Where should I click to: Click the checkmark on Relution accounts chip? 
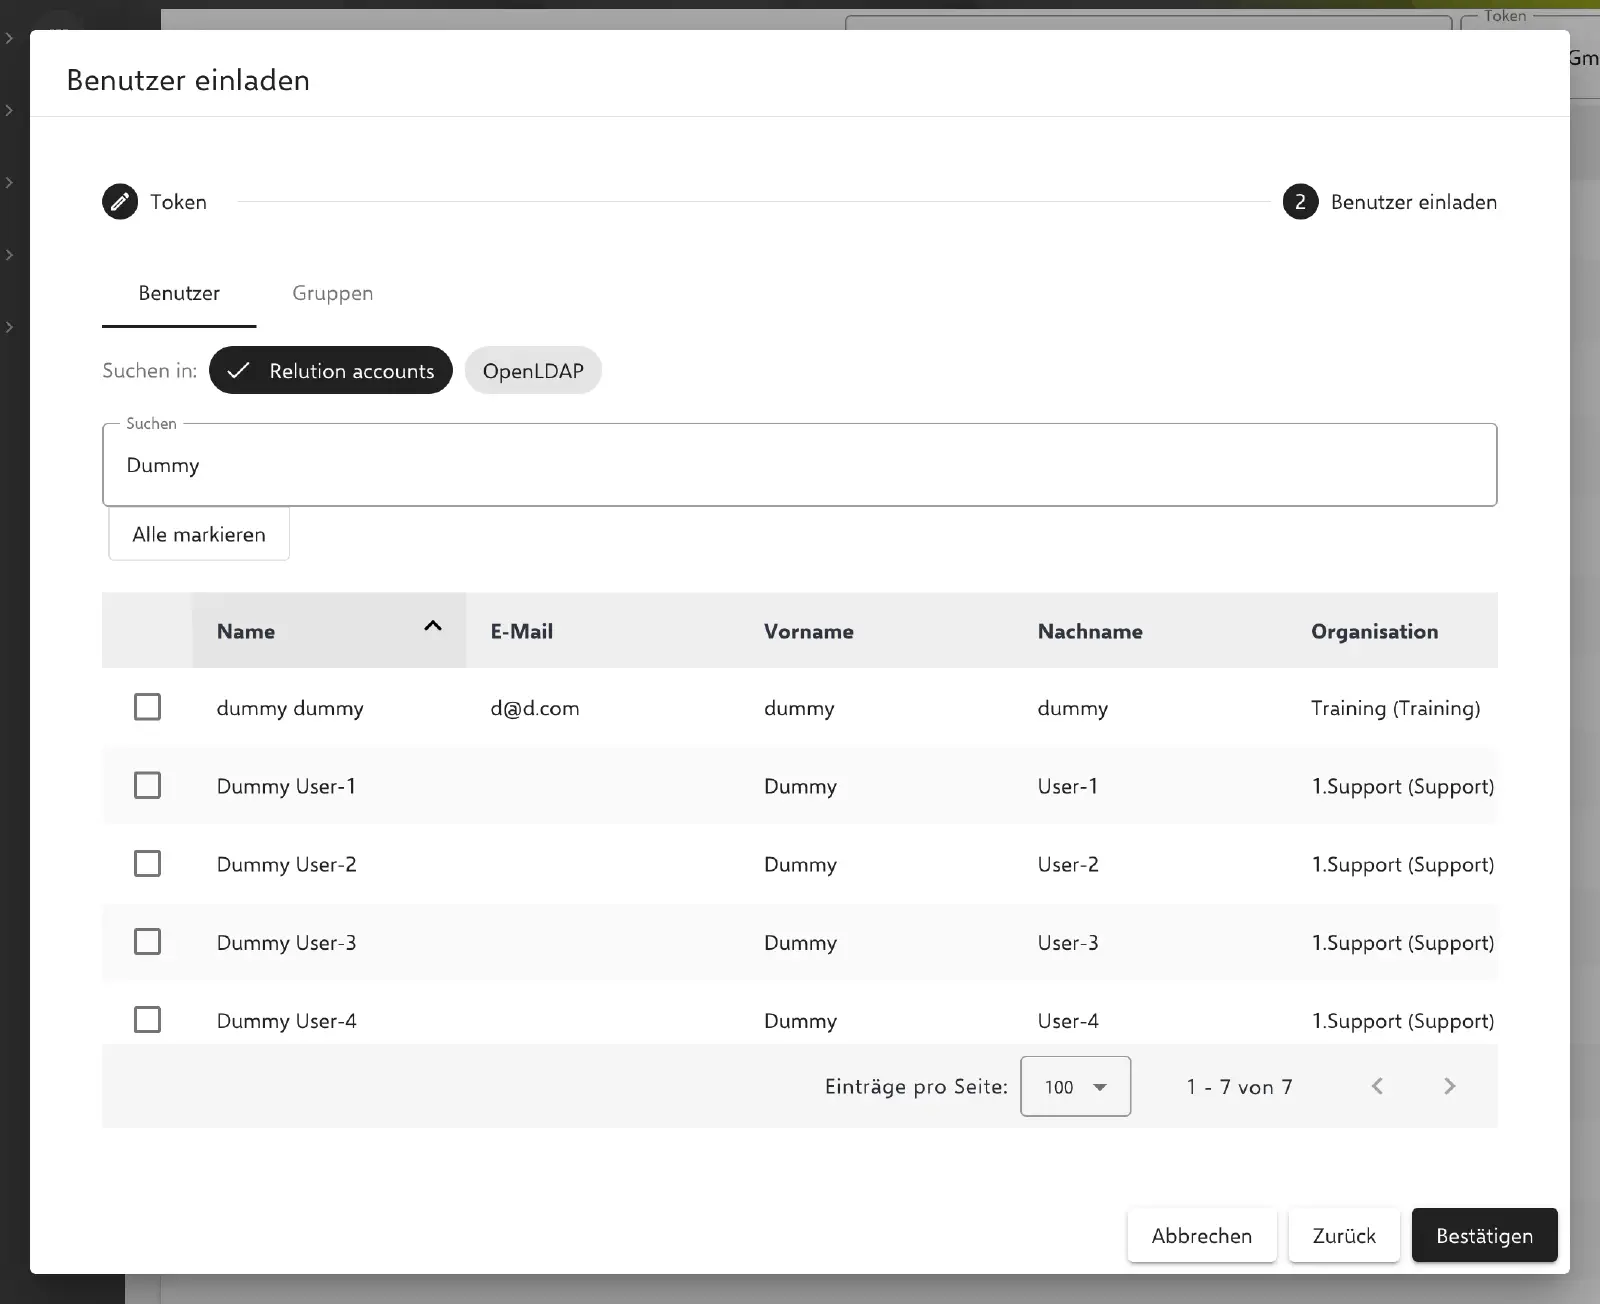click(x=238, y=371)
